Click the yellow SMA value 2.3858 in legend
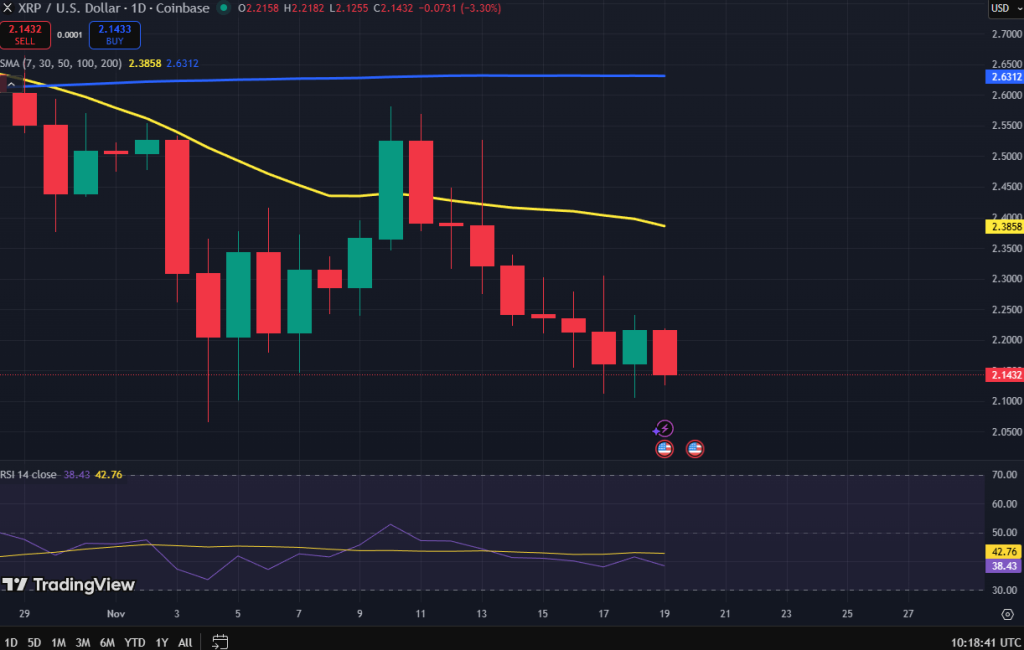The height and width of the screenshot is (650, 1024). pyautogui.click(x=145, y=63)
